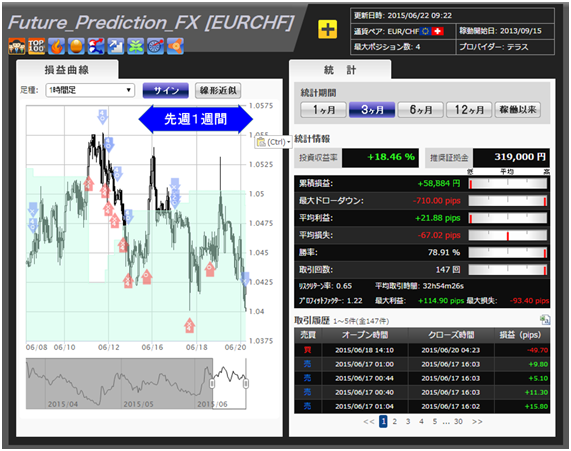The width and height of the screenshot is (571, 451).
Task: Click the trade row opened 2015/06/17 00:40
Action: click(x=422, y=392)
